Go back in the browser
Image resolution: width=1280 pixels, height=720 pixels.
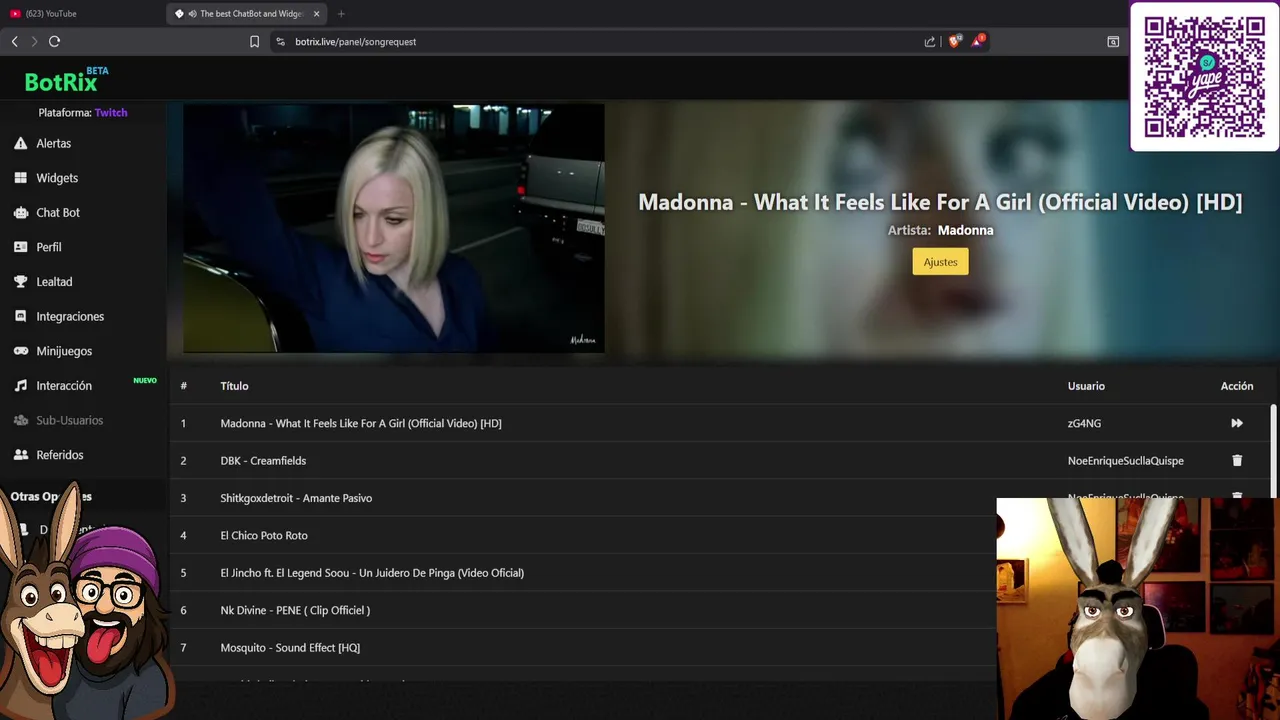coord(14,41)
